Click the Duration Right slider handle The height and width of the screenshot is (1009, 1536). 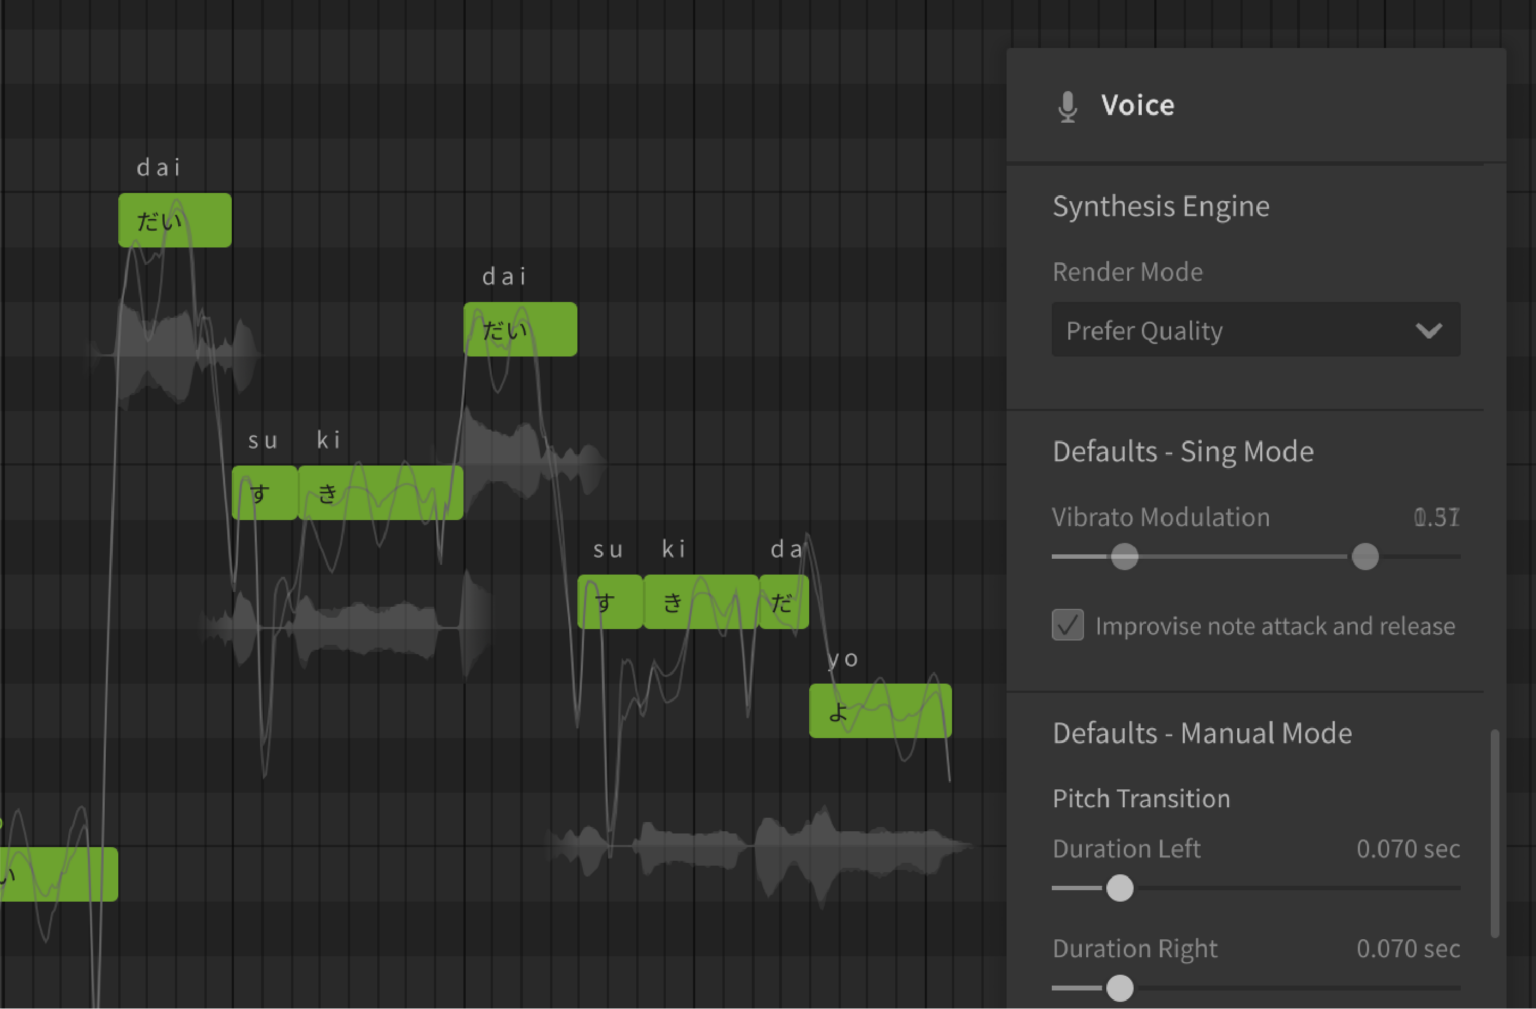(x=1119, y=988)
